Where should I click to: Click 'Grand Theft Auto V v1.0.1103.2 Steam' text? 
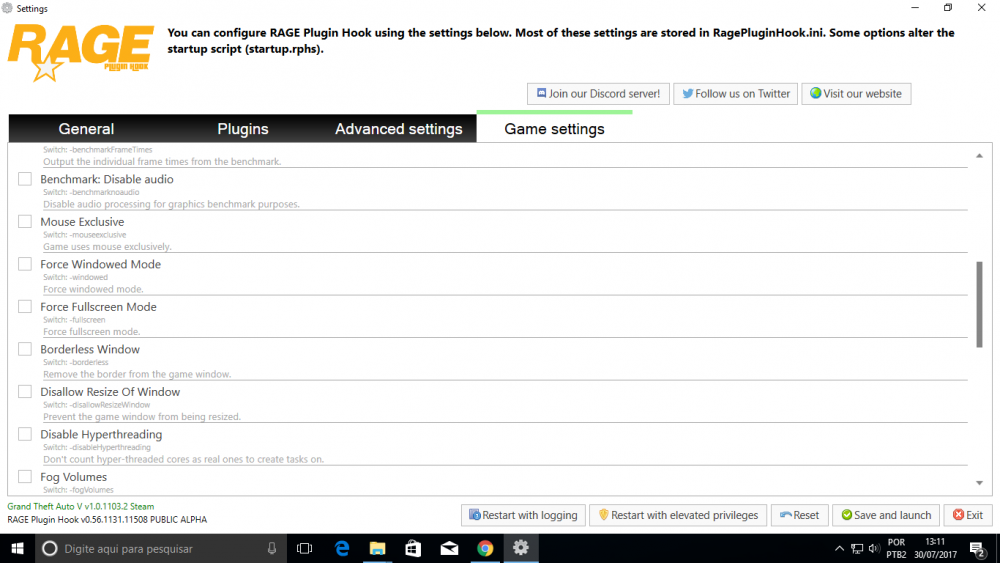pos(80,506)
